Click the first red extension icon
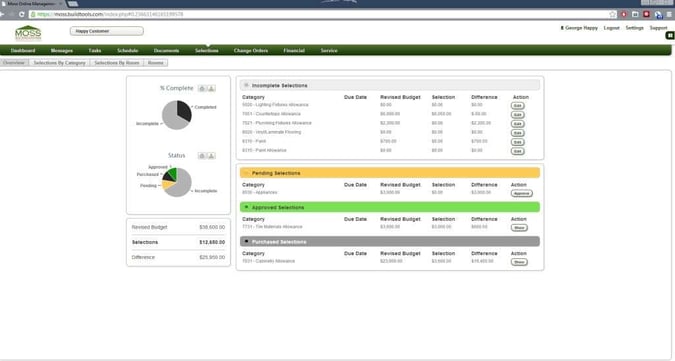The height and width of the screenshot is (361, 675). [x=624, y=14]
